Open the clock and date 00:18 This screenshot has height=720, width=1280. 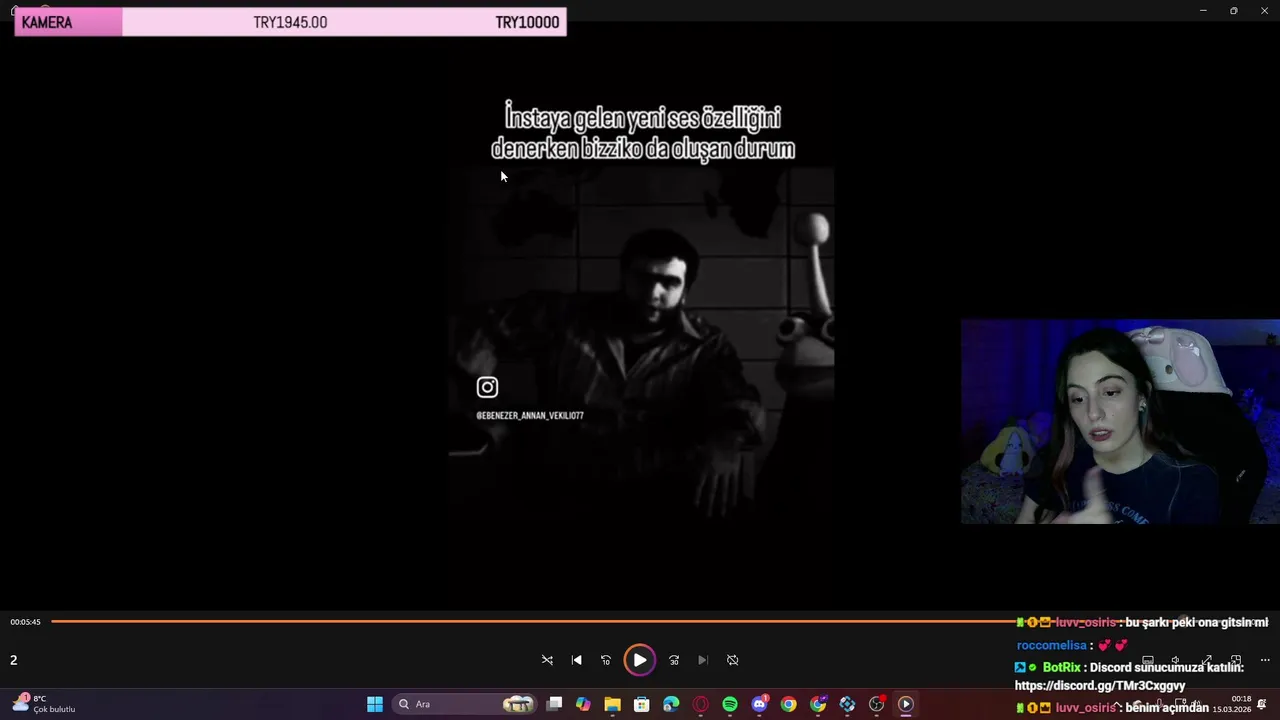point(1232,704)
